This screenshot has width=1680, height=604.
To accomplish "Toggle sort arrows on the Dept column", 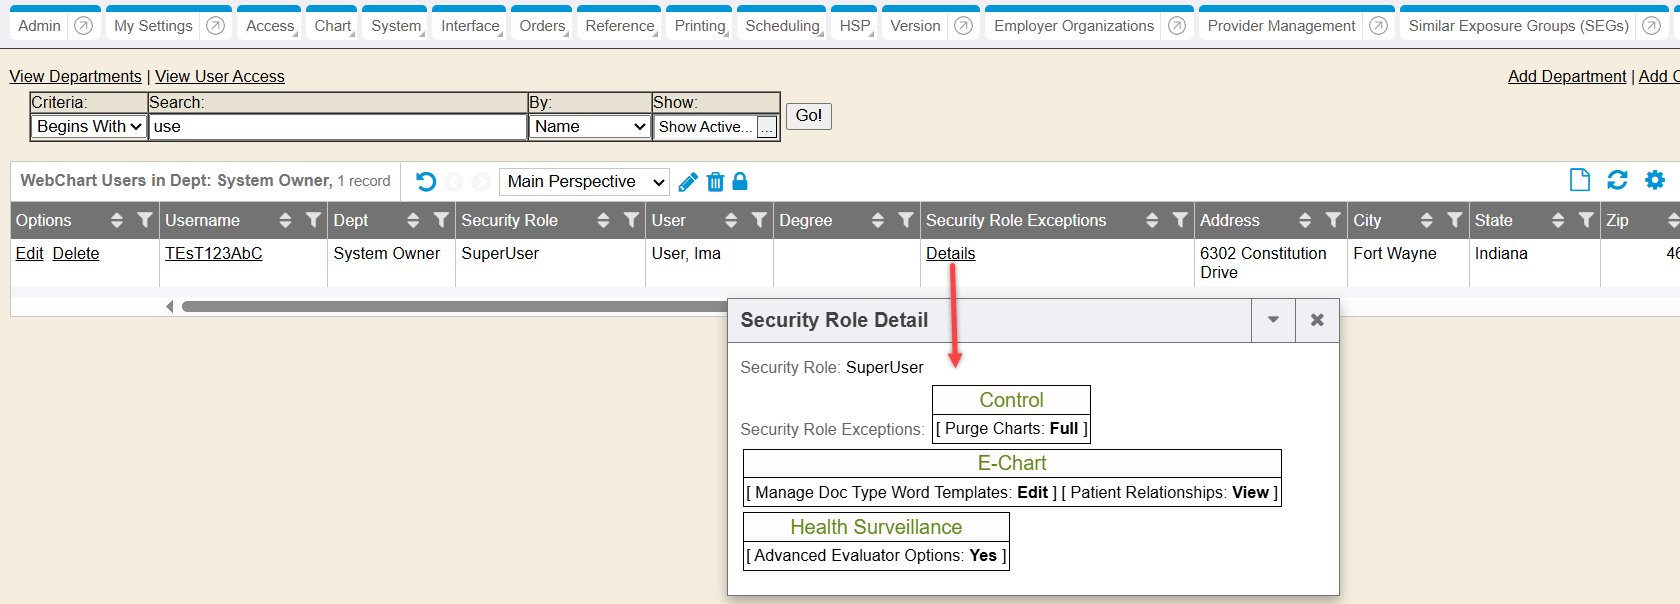I will coord(413,220).
